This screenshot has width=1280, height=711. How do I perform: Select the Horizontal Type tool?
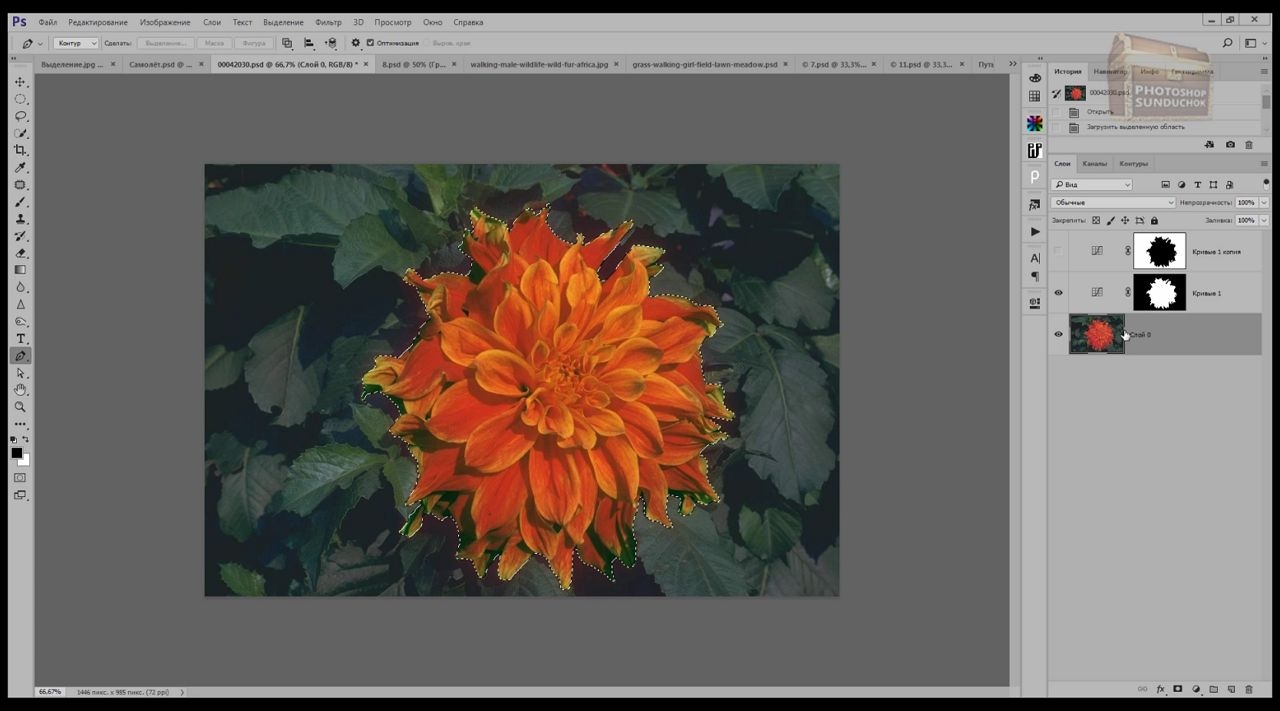(x=20, y=339)
